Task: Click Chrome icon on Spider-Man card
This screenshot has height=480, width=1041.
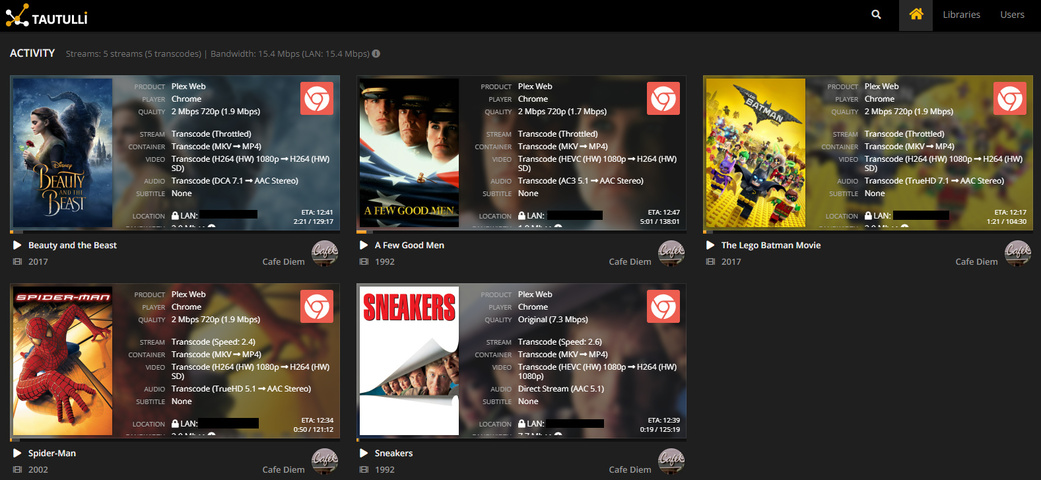Action: point(317,307)
